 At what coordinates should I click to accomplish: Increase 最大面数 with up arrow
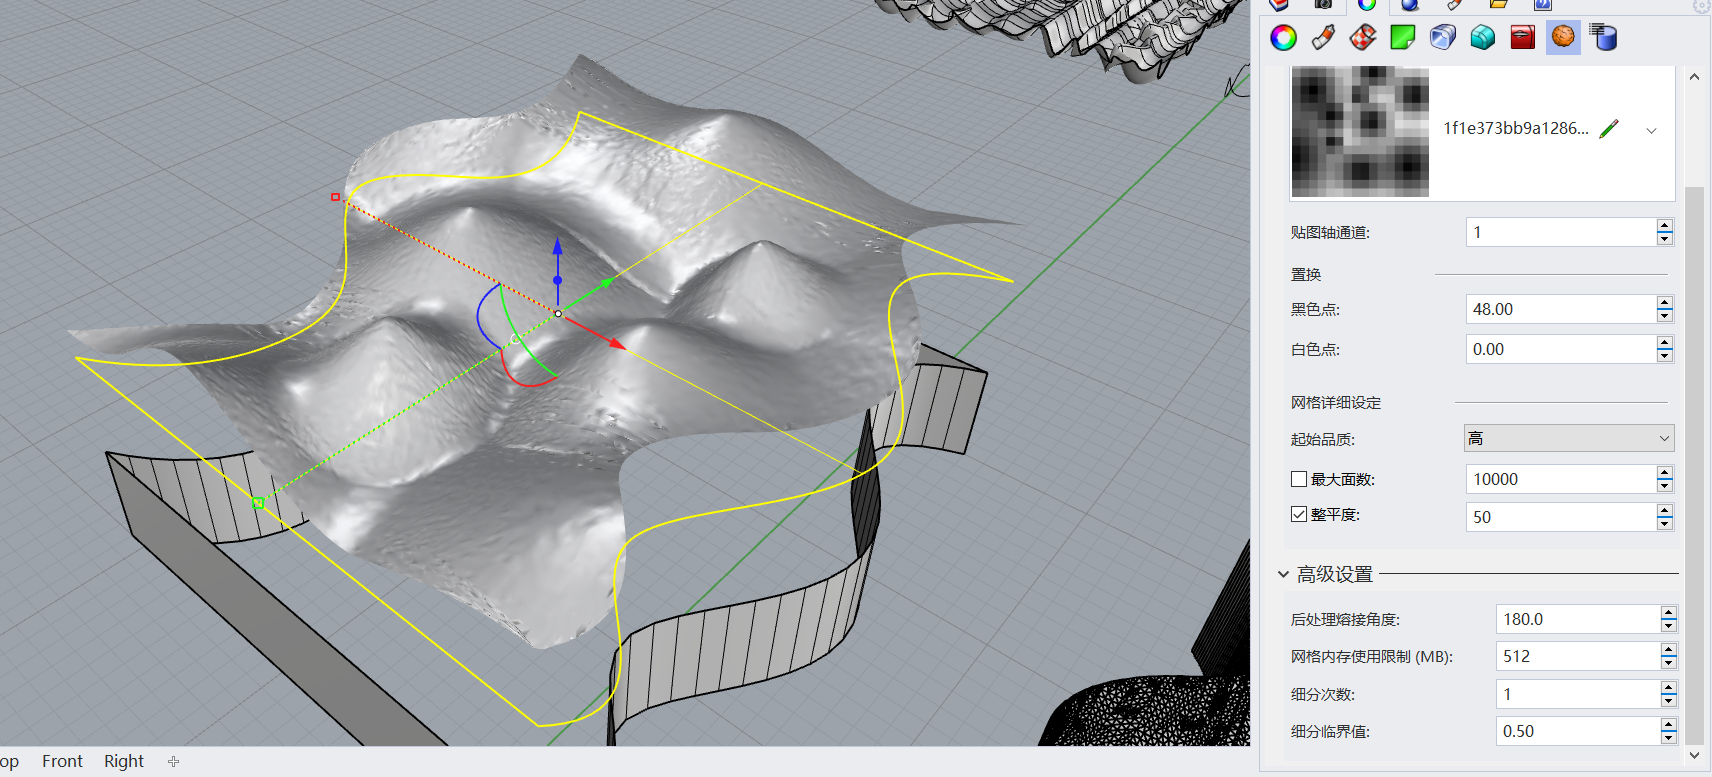pyautogui.click(x=1664, y=473)
